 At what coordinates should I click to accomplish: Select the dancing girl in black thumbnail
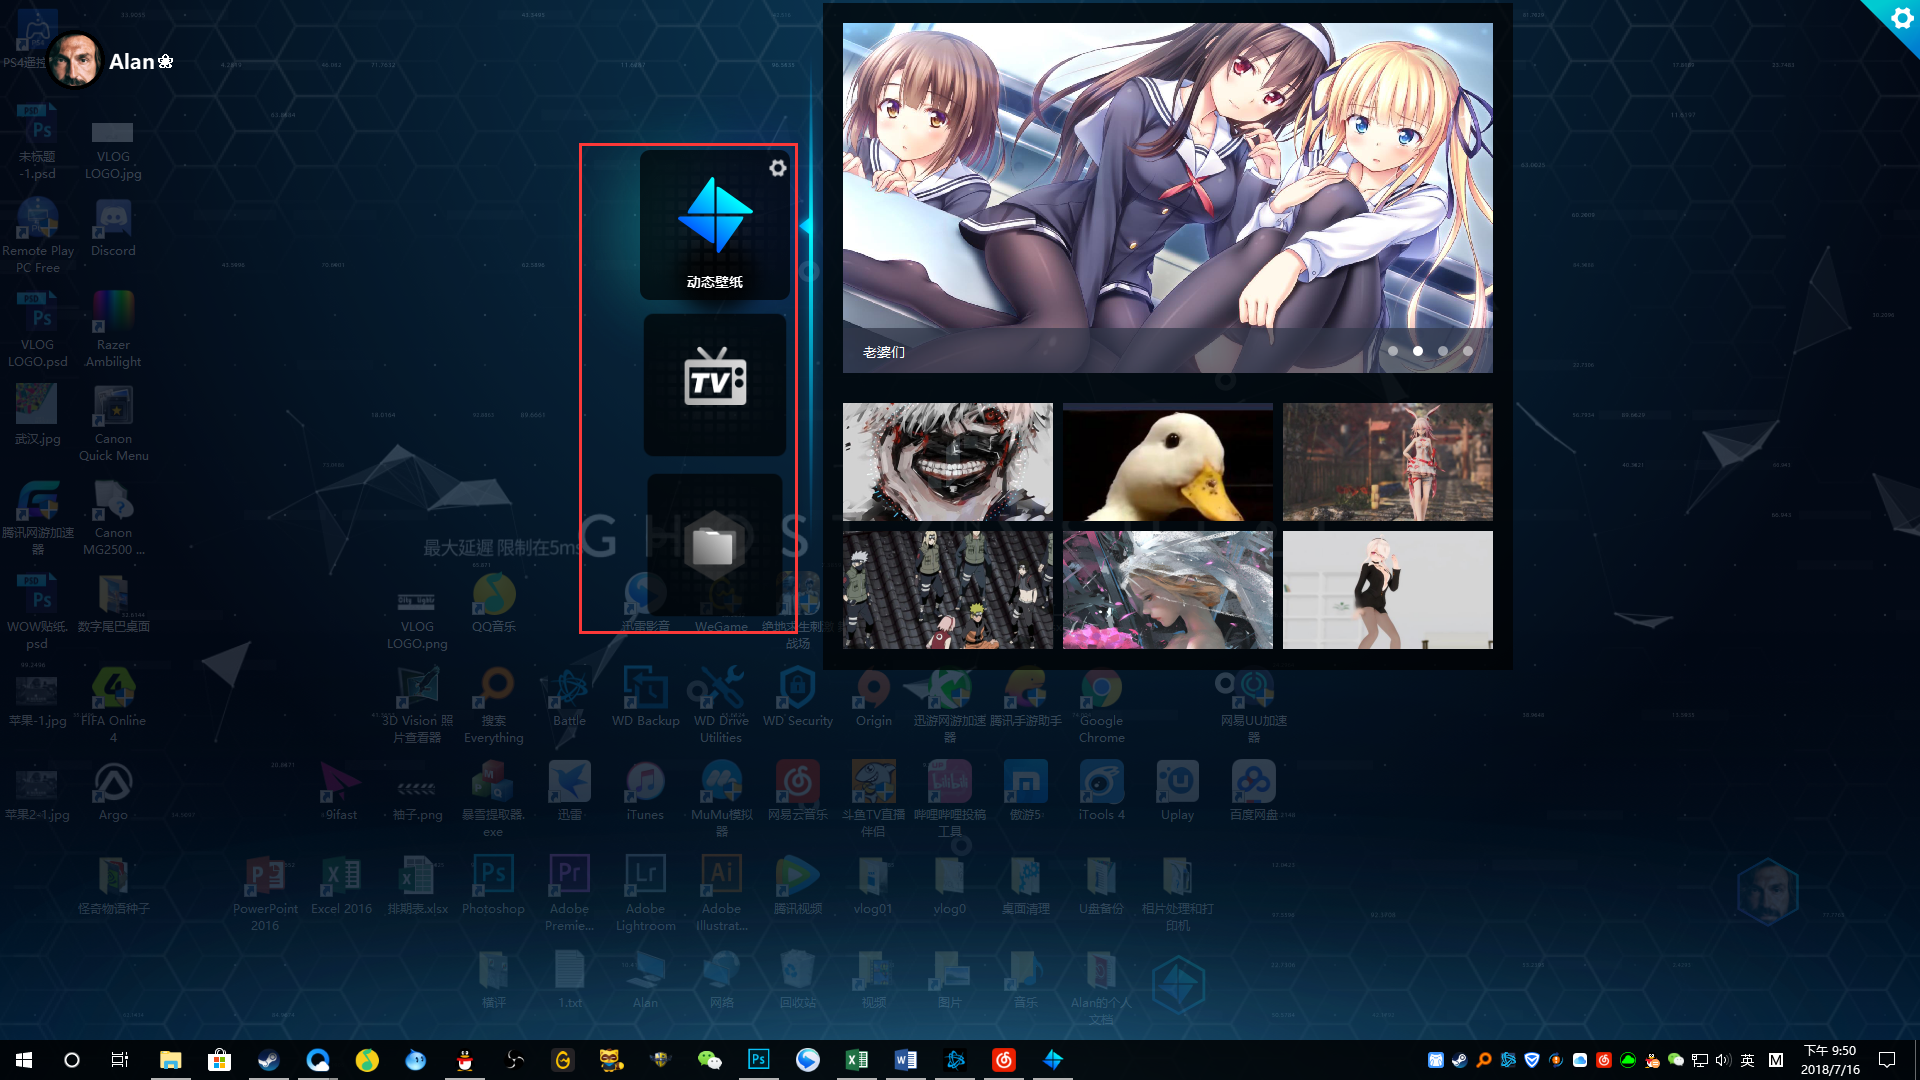click(x=1387, y=590)
